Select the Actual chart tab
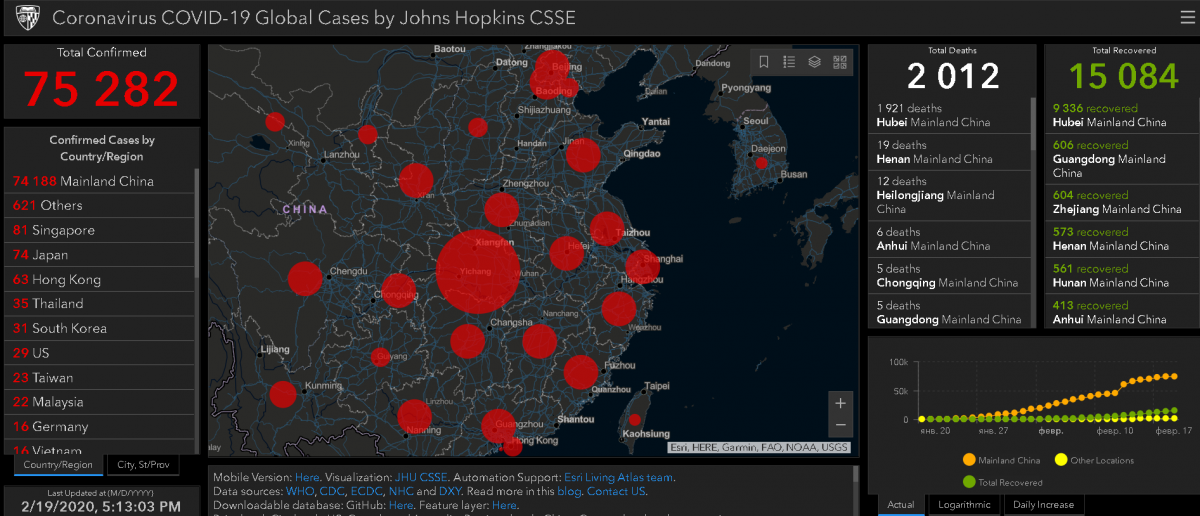The image size is (1200, 516). click(x=901, y=505)
